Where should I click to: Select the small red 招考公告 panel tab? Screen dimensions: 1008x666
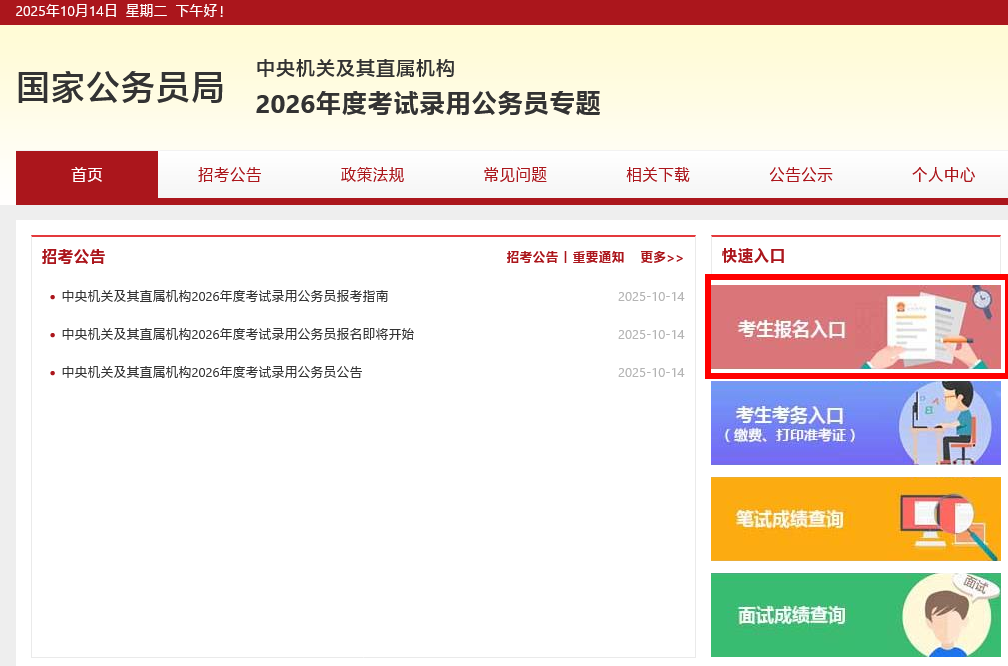coord(532,257)
